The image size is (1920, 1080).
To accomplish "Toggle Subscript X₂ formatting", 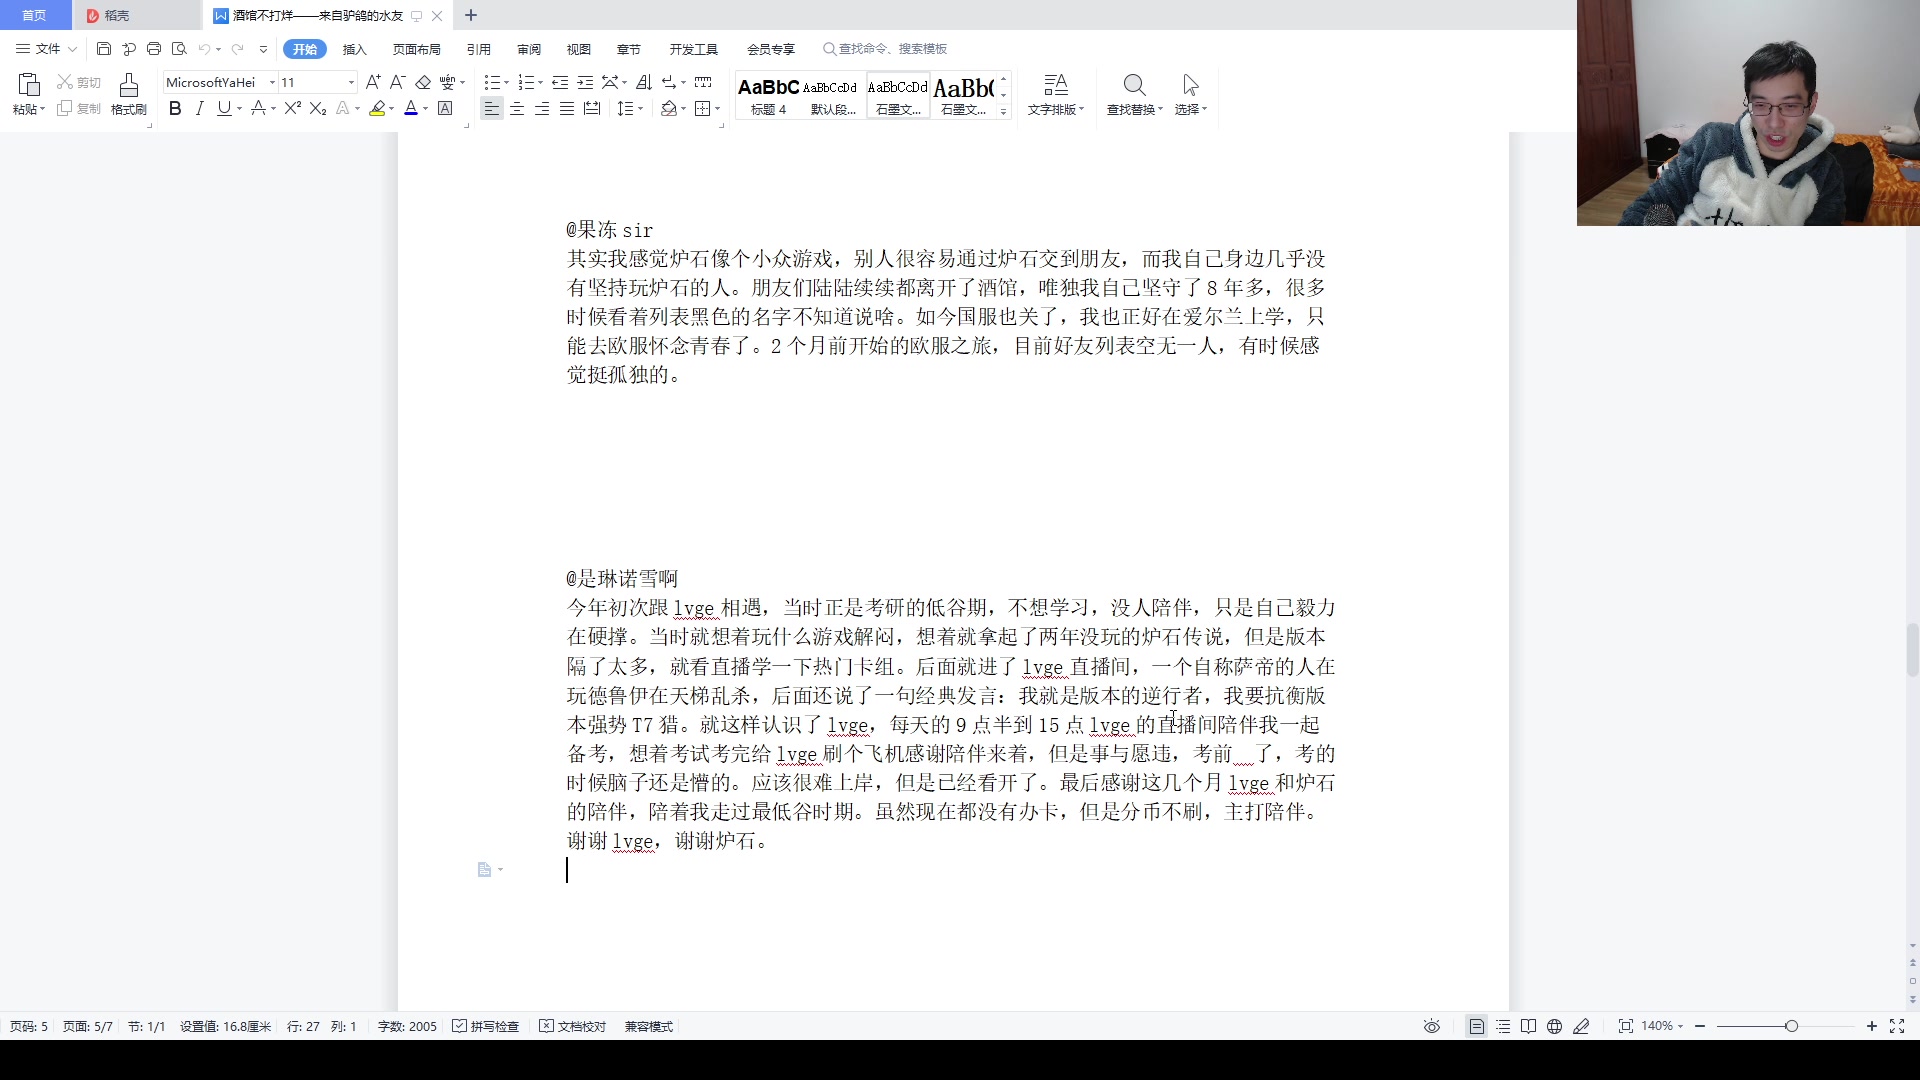I will [318, 108].
